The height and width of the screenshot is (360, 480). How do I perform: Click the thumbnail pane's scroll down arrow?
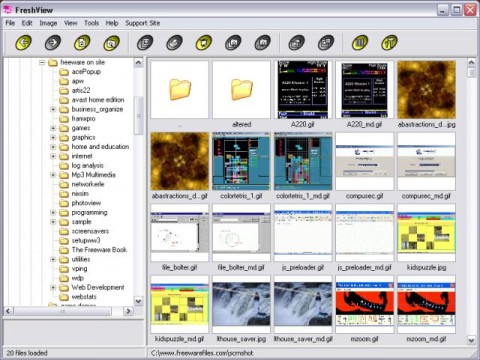[x=471, y=340]
